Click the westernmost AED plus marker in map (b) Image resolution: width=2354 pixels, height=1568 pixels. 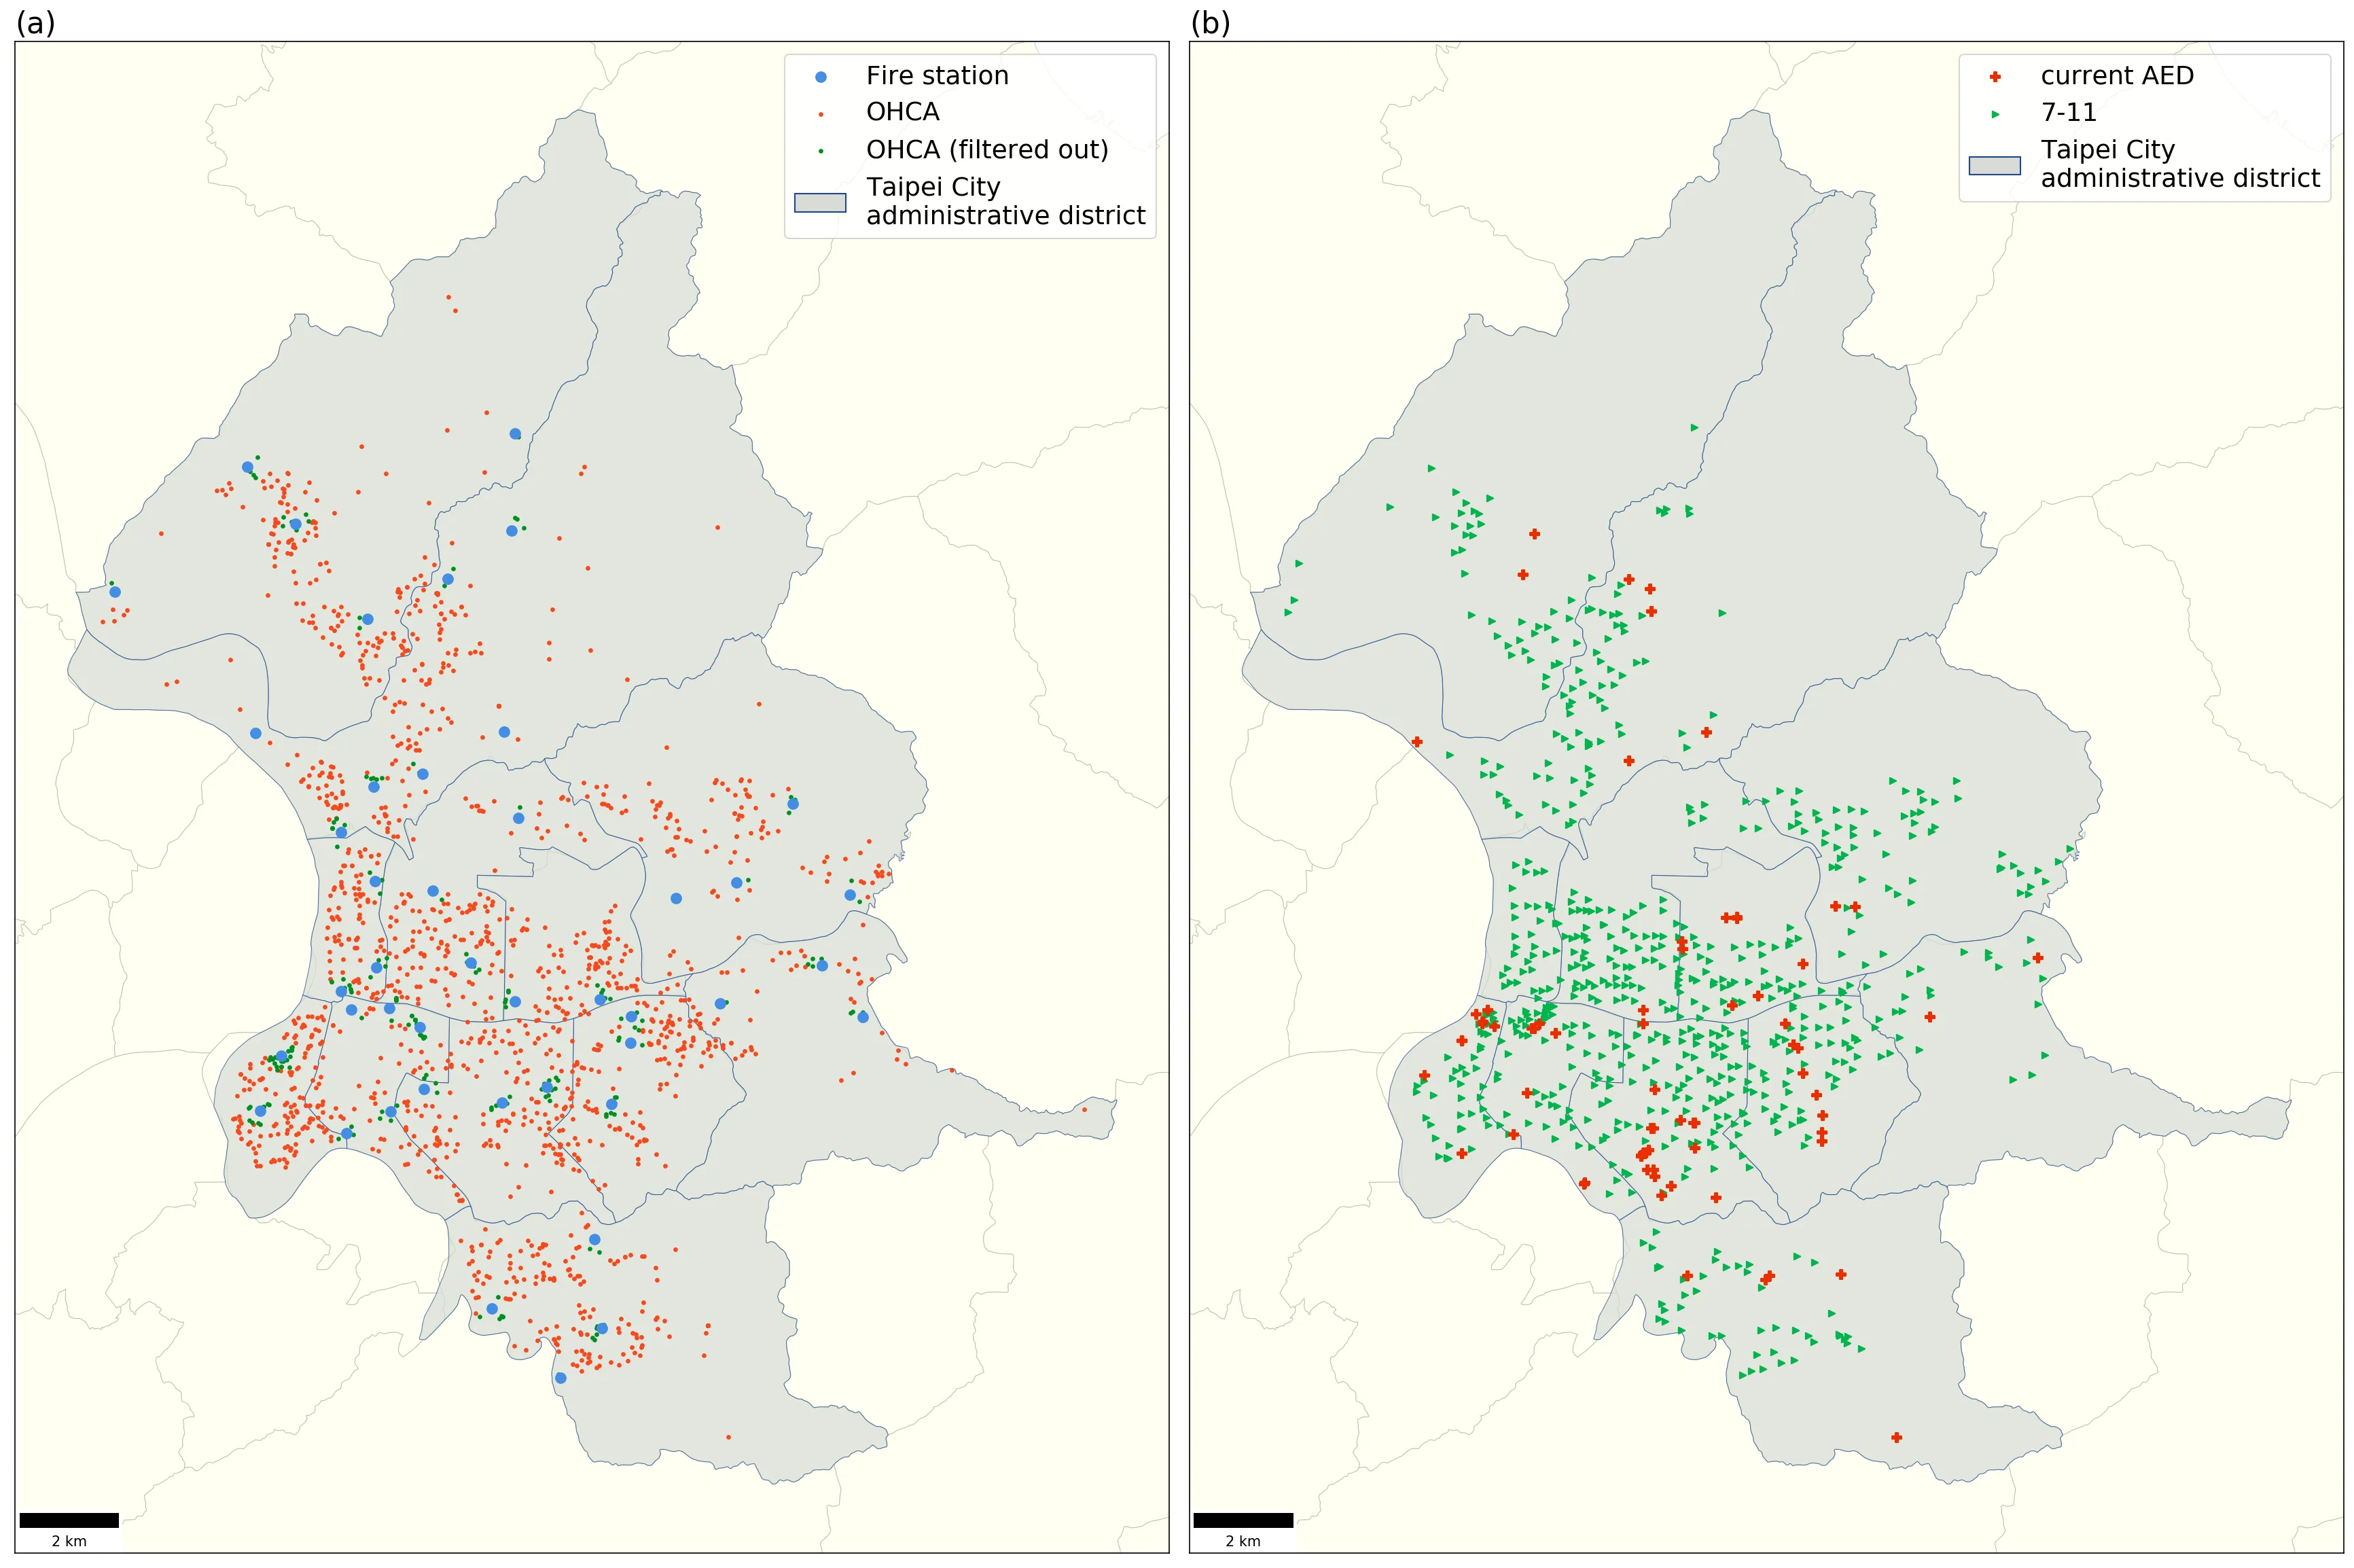pos(1417,742)
